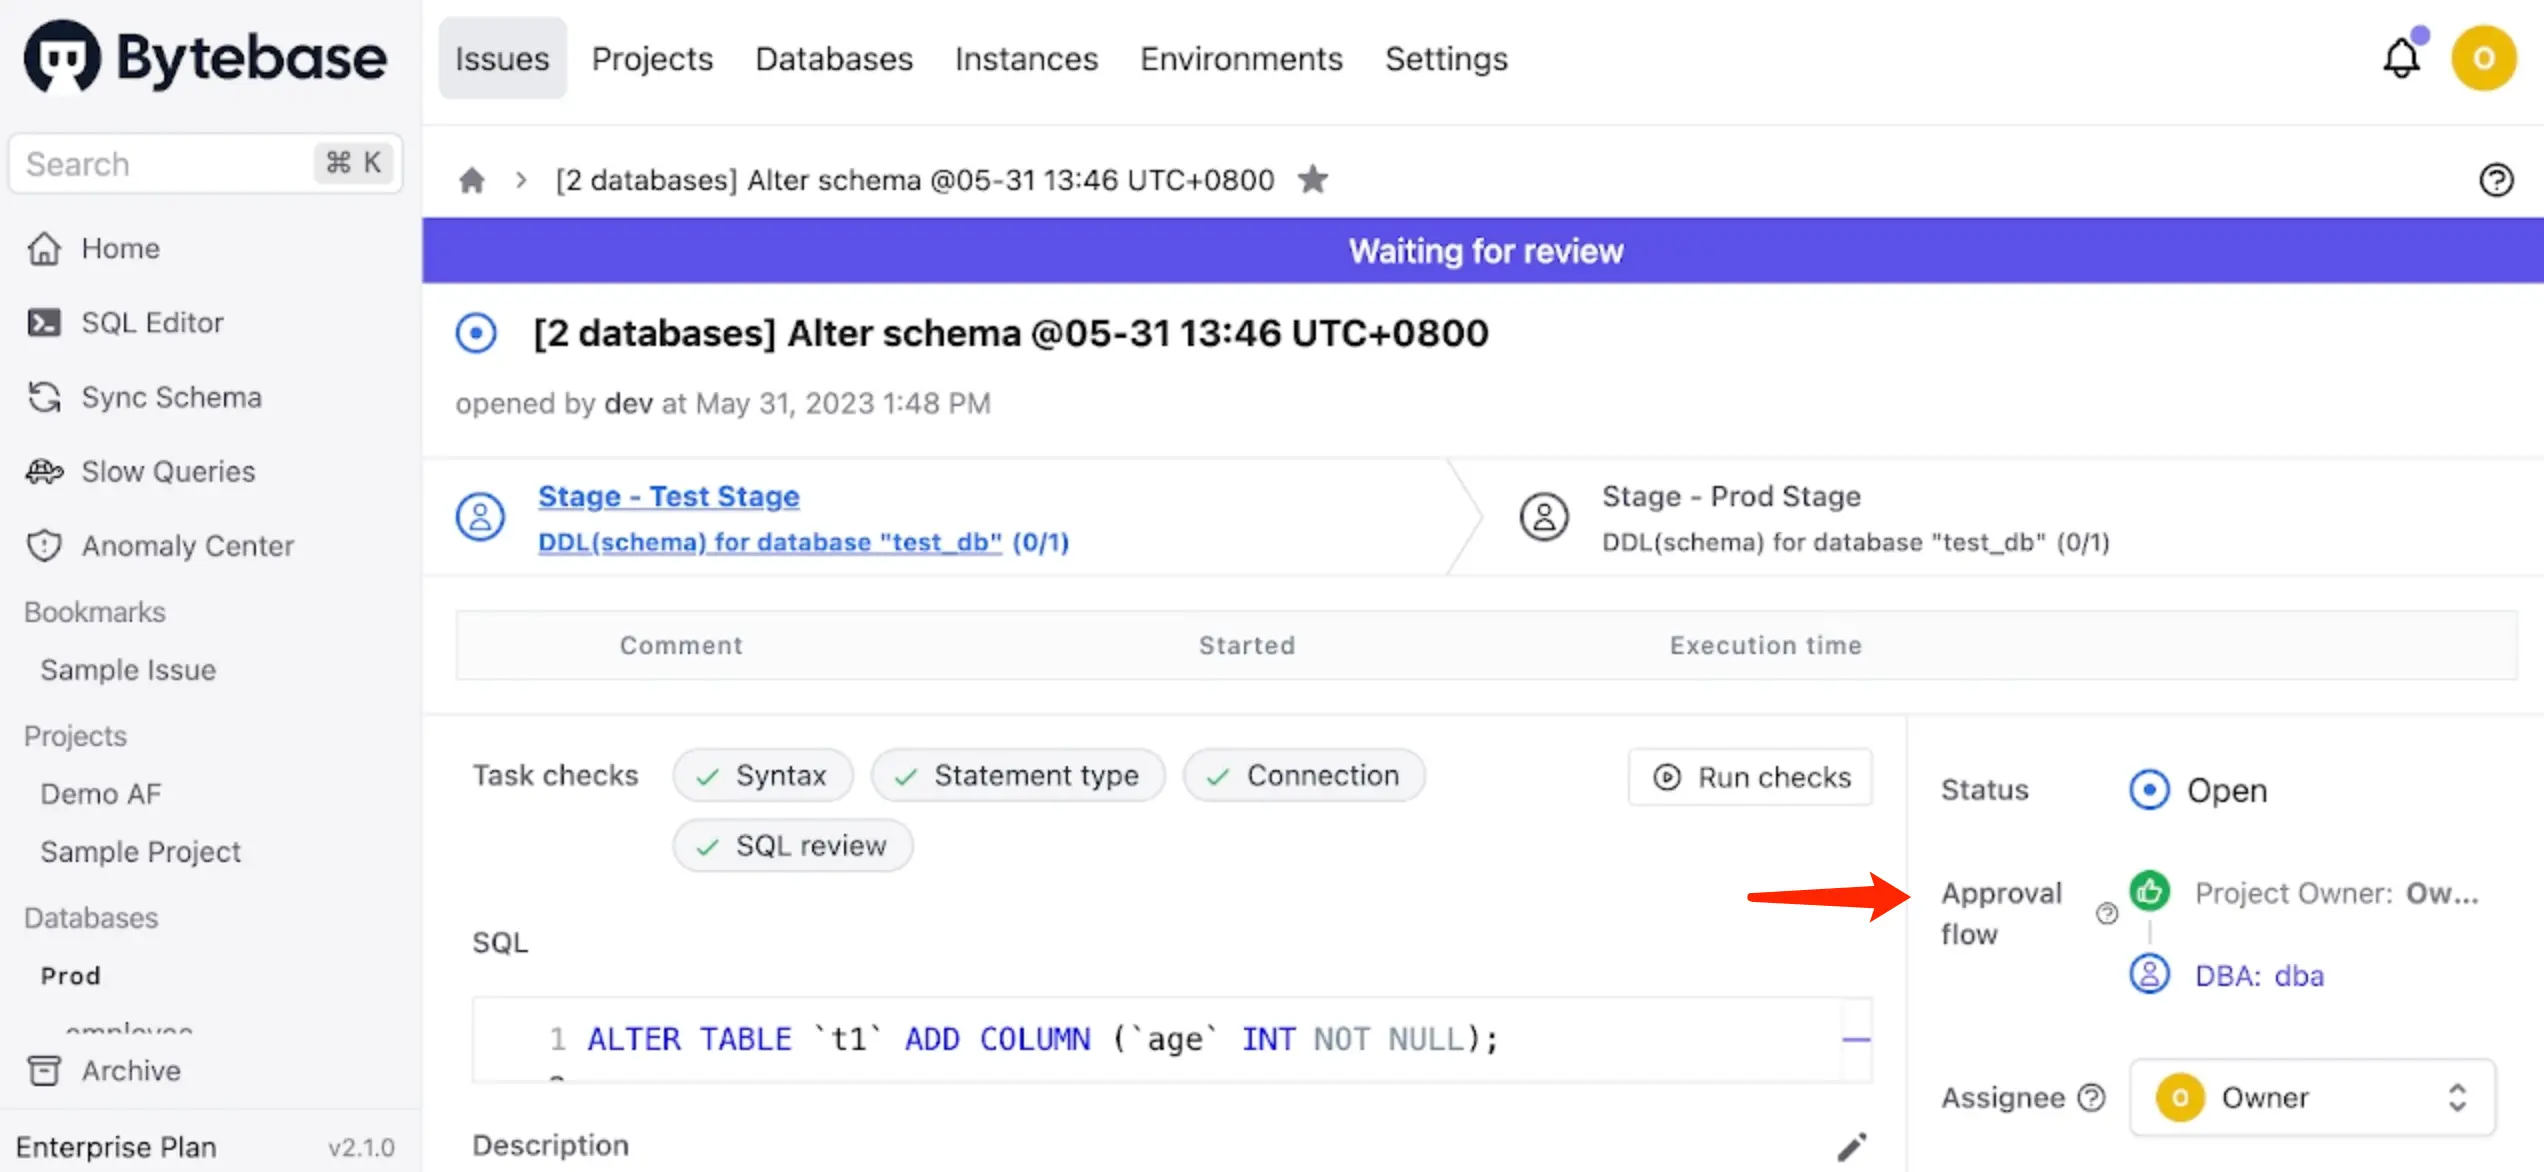Click the Run checks button
The height and width of the screenshot is (1172, 2544).
point(1749,776)
